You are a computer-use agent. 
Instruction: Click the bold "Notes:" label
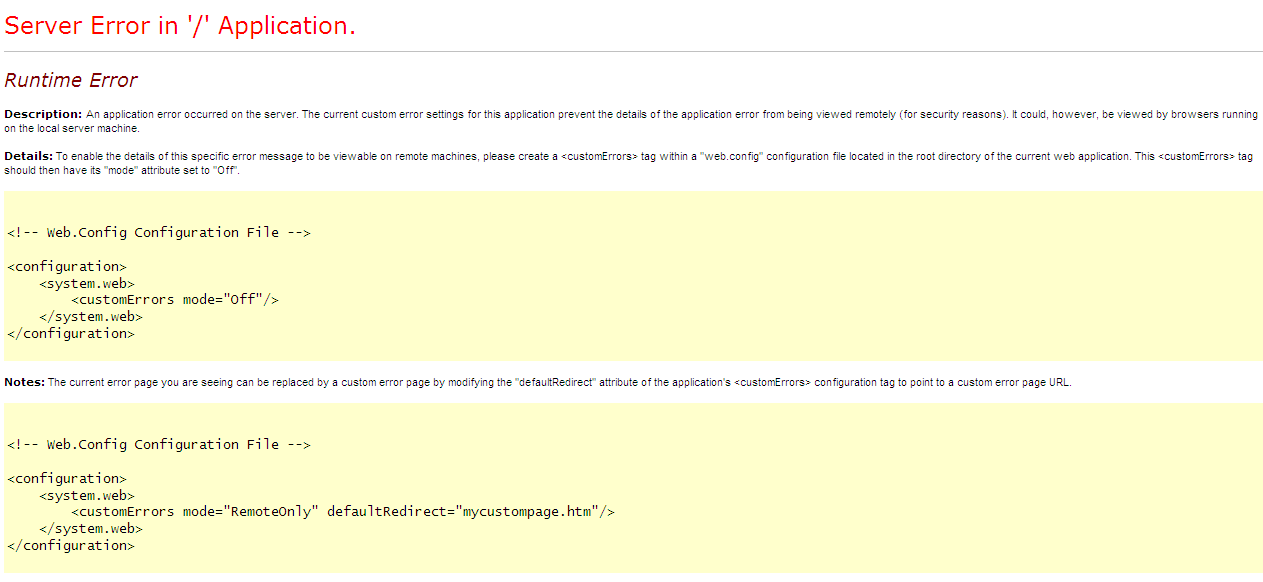point(24,382)
